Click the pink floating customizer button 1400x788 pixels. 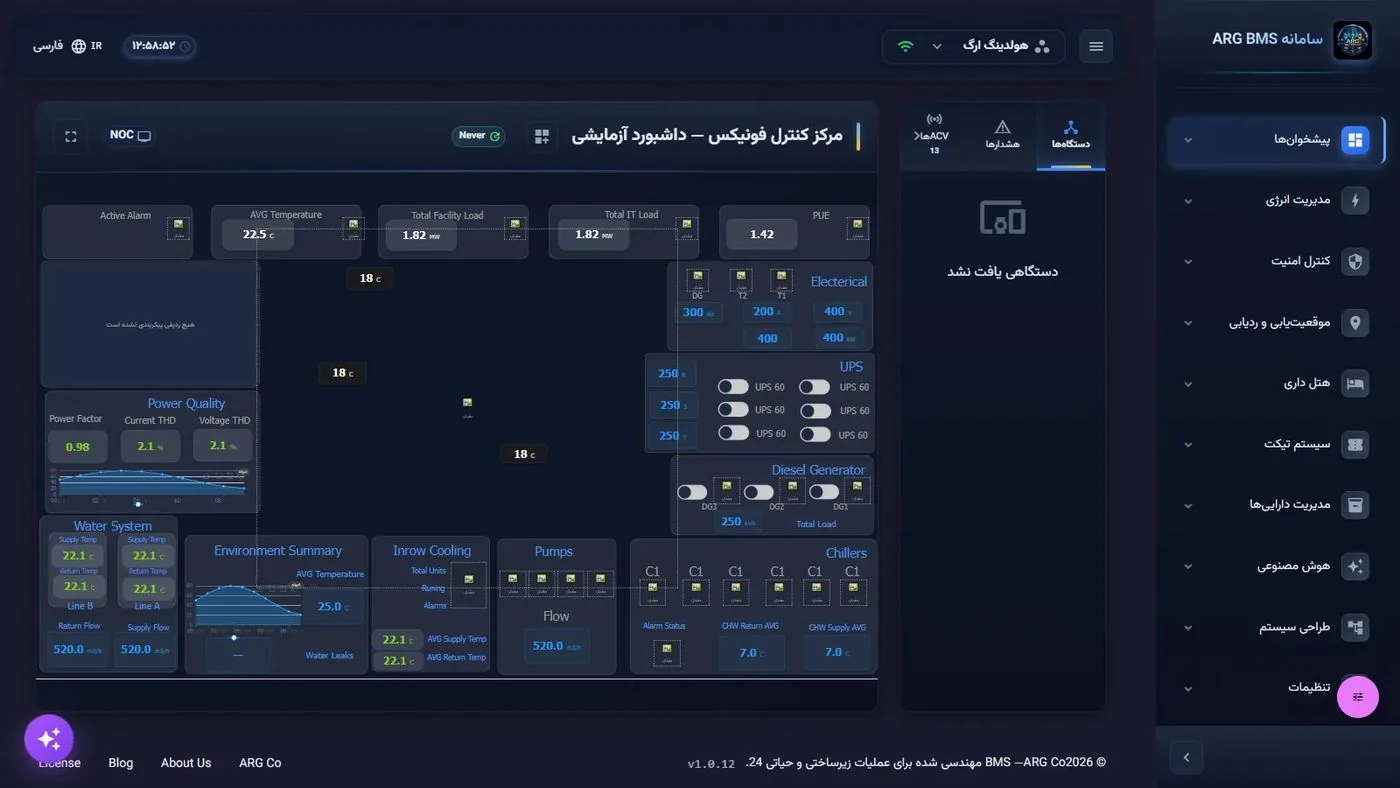click(1358, 697)
